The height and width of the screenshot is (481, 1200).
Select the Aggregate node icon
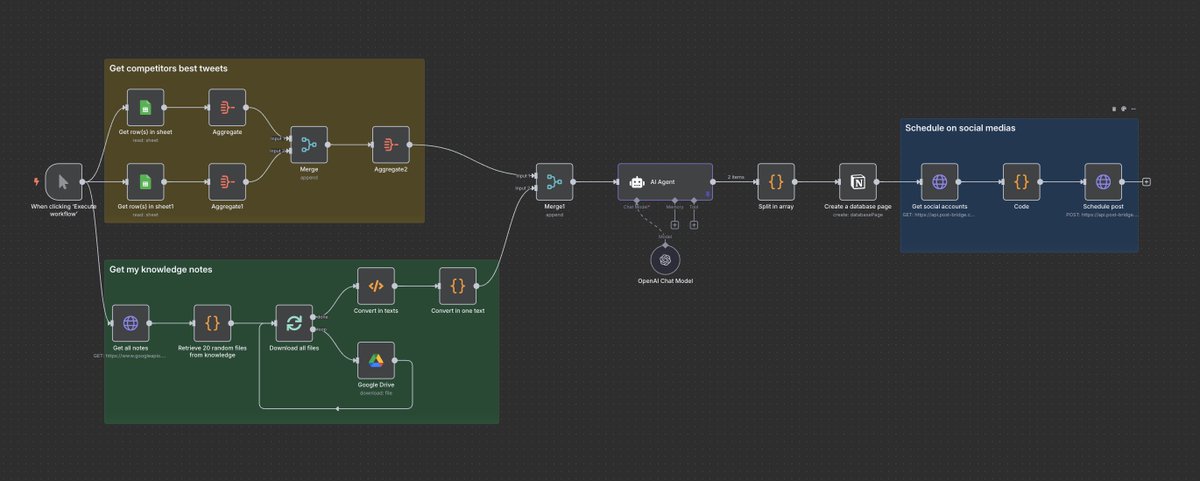[x=227, y=107]
